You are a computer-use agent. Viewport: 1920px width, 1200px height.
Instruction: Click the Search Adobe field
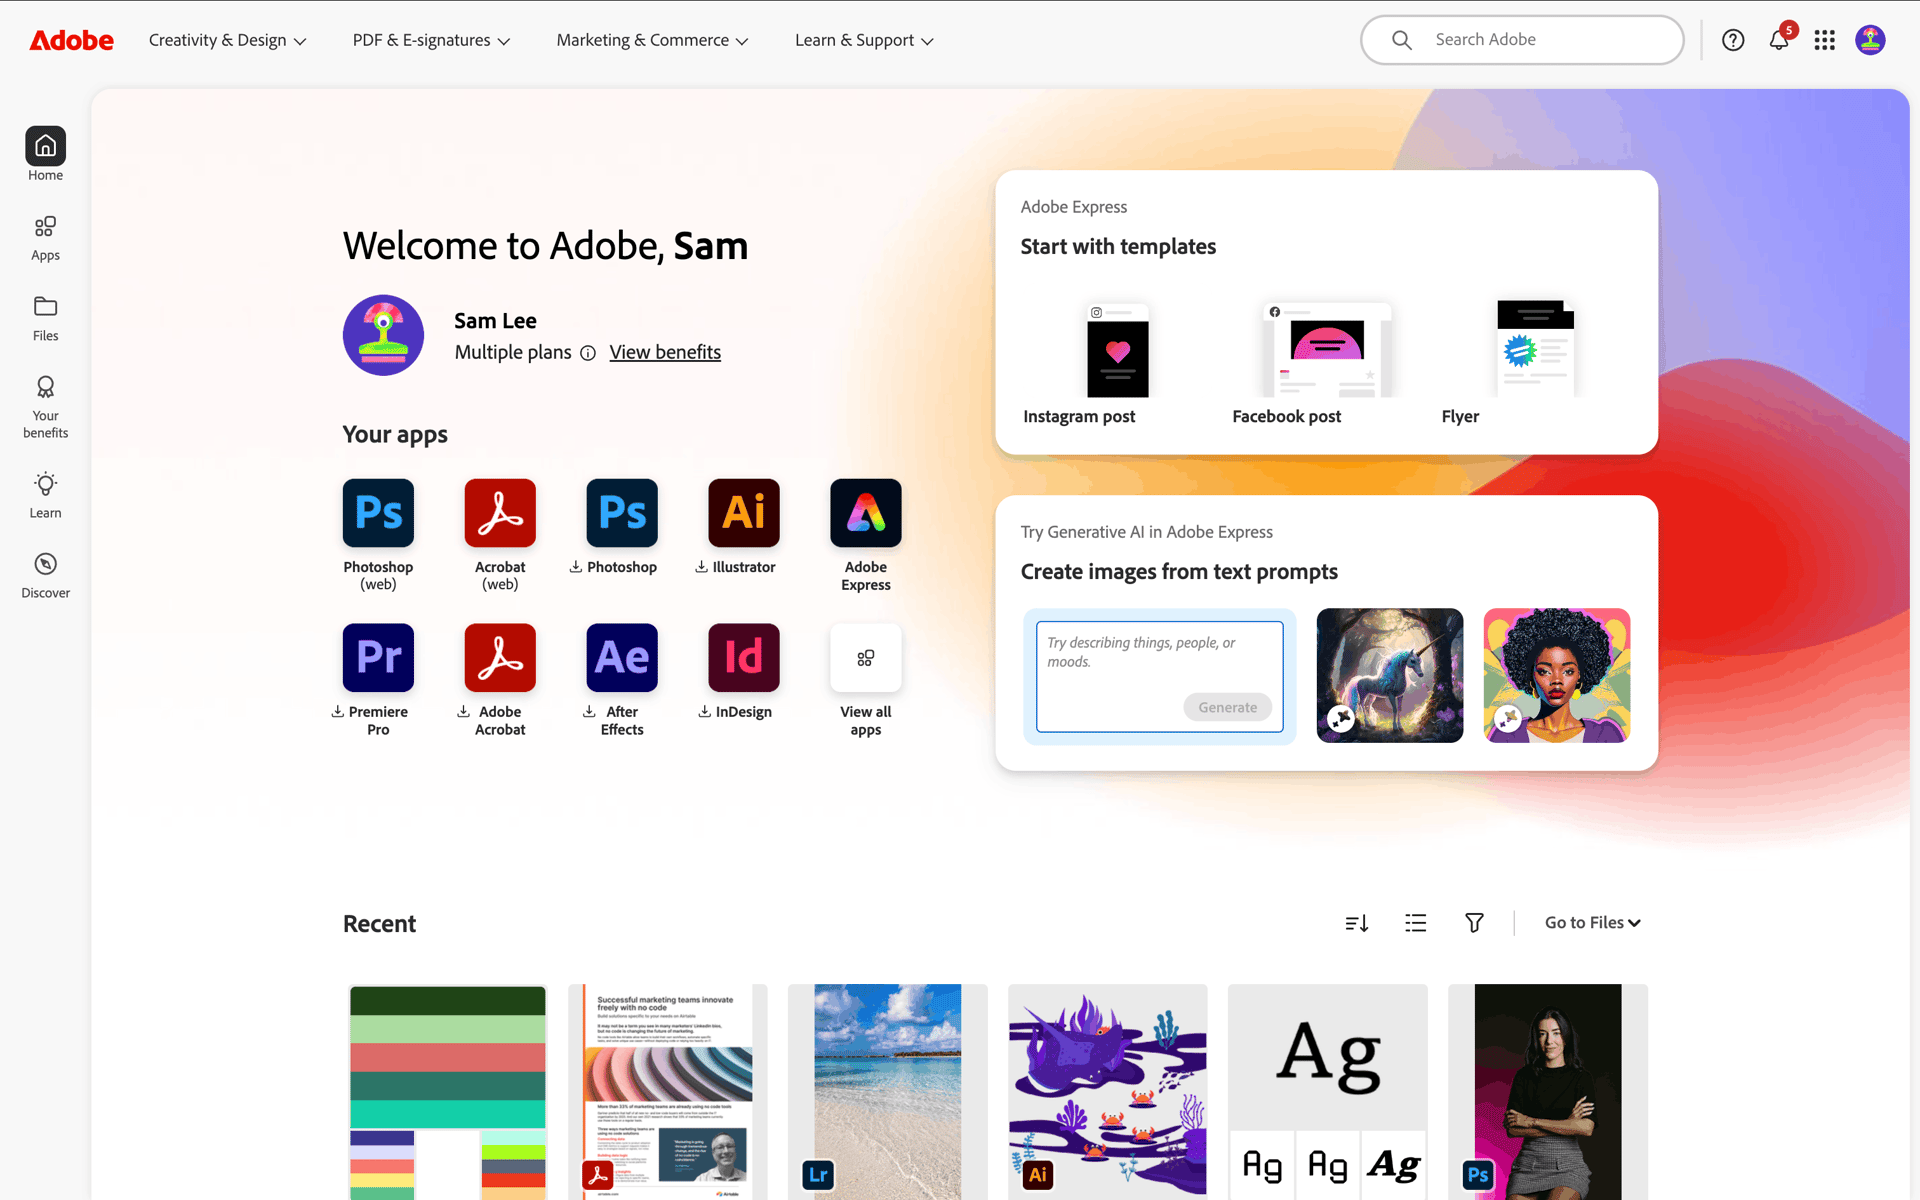tap(1522, 40)
